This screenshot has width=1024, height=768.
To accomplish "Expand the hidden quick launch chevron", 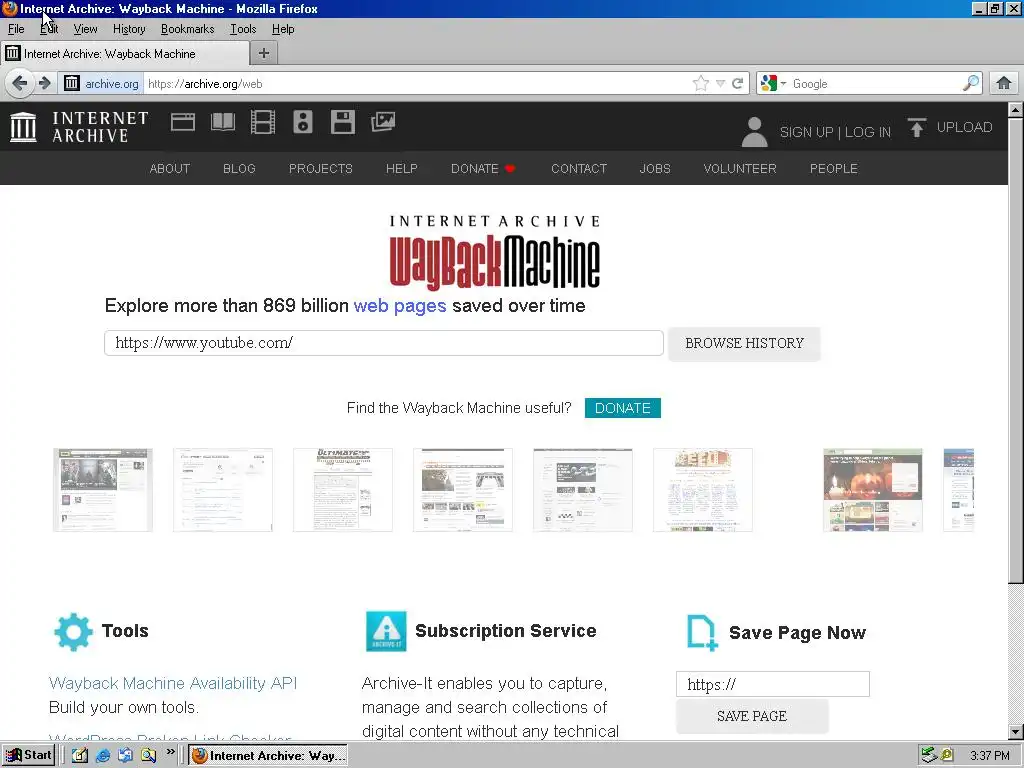I will (170, 752).
